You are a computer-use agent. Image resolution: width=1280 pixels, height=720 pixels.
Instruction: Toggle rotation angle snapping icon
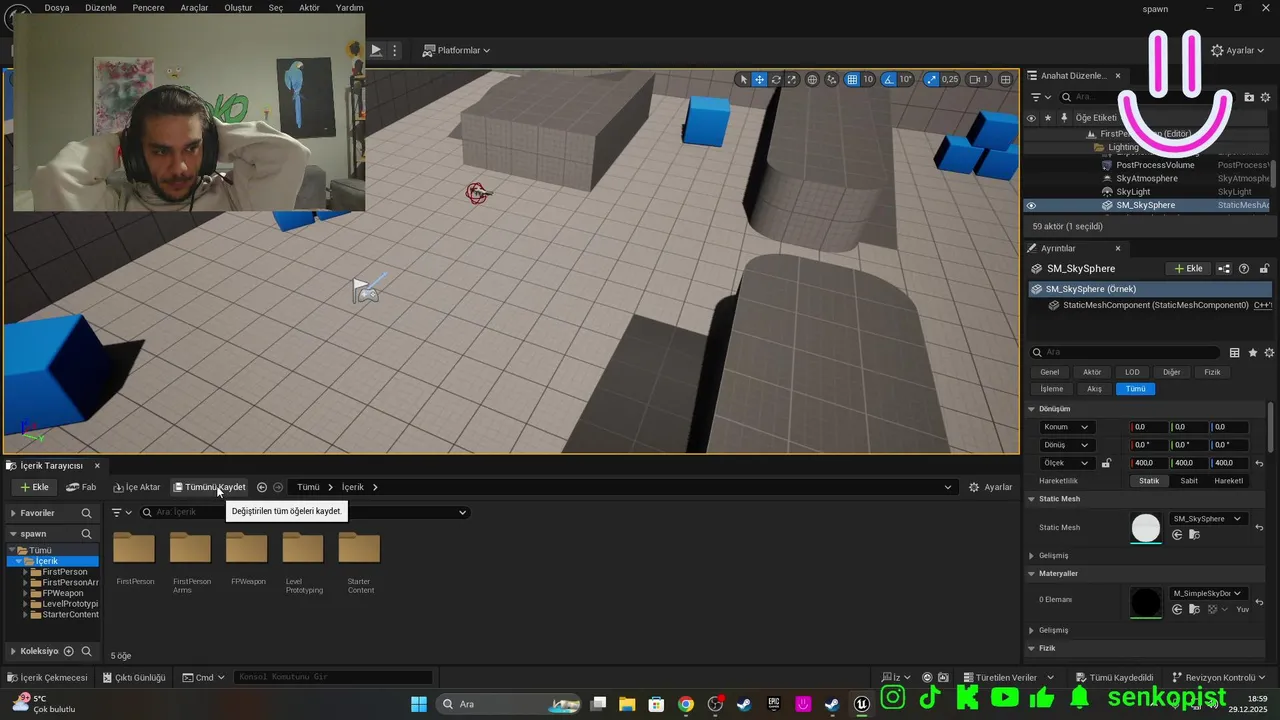889,80
